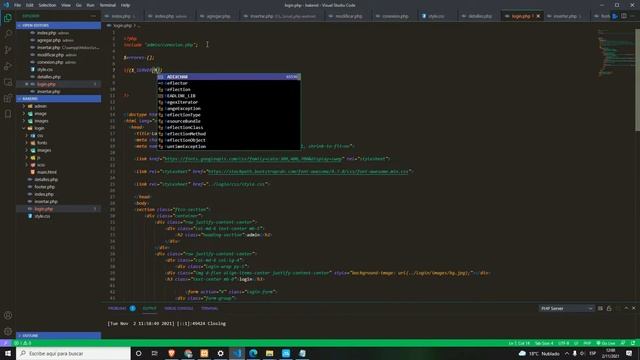Image resolution: width=640 pixels, height=360 pixels.
Task: Switch to the PROBLEMS panel tab
Action: (121, 308)
